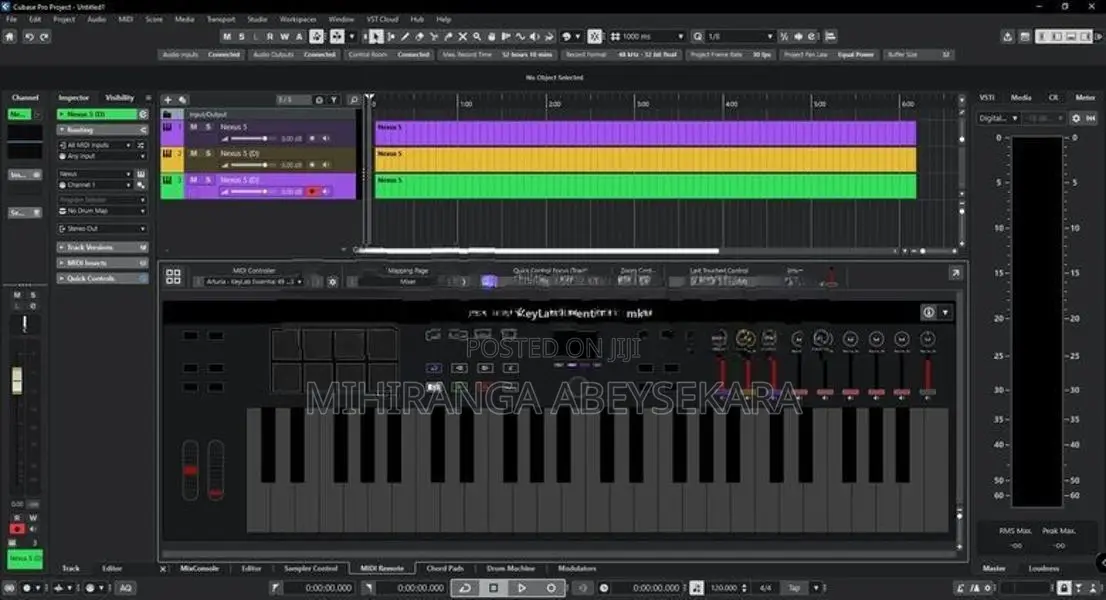This screenshot has width=1106, height=600.
Task: Click the Find Tracks magnifier icon
Action: [354, 100]
